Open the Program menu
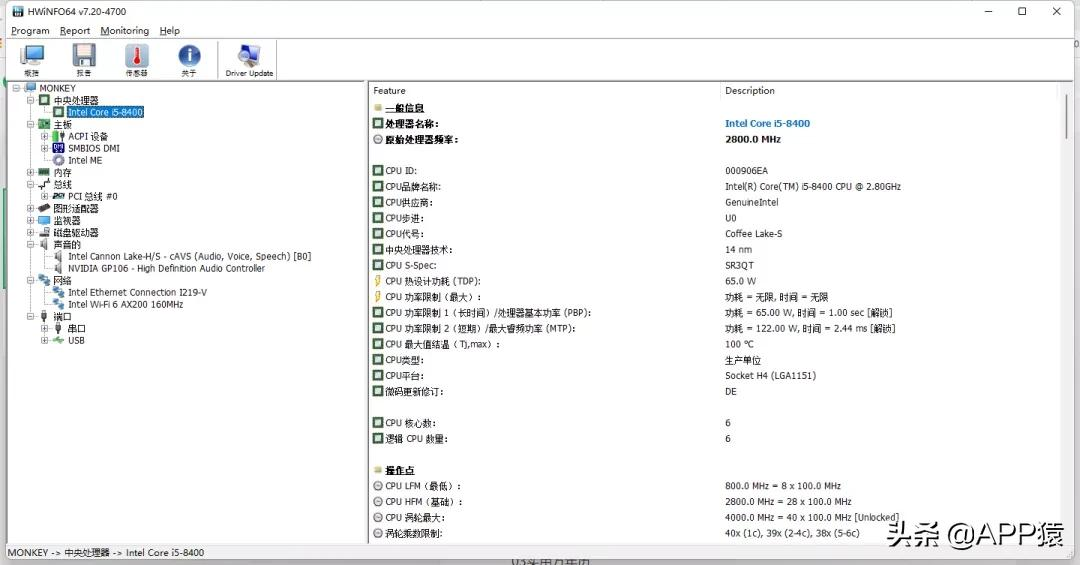The height and width of the screenshot is (565, 1080). click(30, 31)
